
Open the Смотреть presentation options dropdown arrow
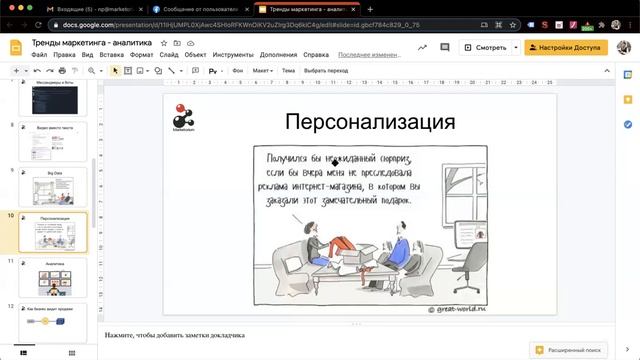click(516, 48)
